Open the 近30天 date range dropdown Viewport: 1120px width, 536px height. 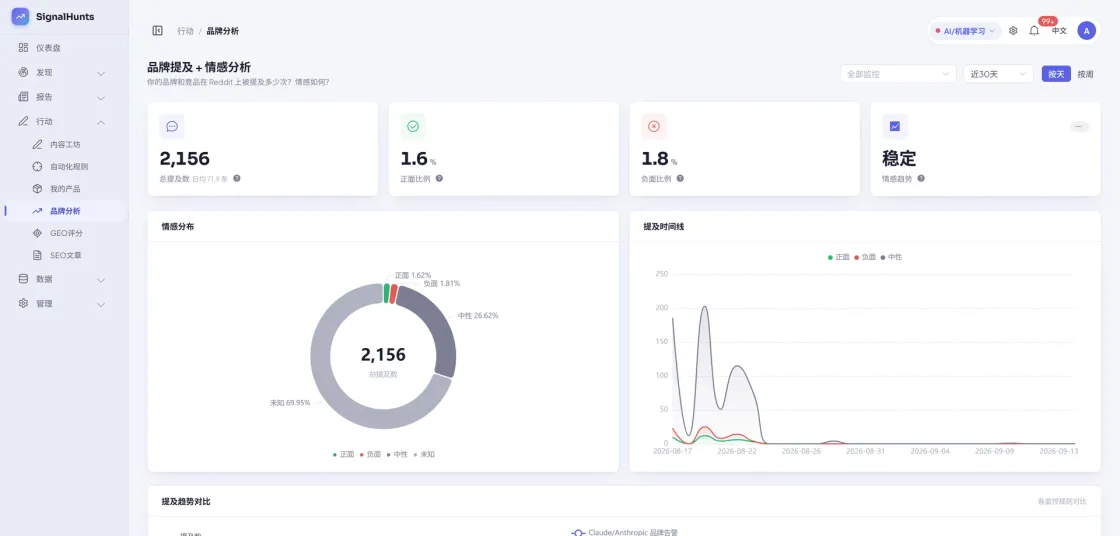coord(998,74)
